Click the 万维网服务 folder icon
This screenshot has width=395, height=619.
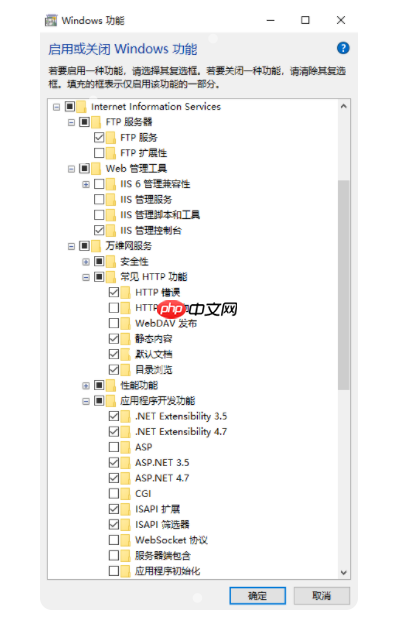pos(96,246)
